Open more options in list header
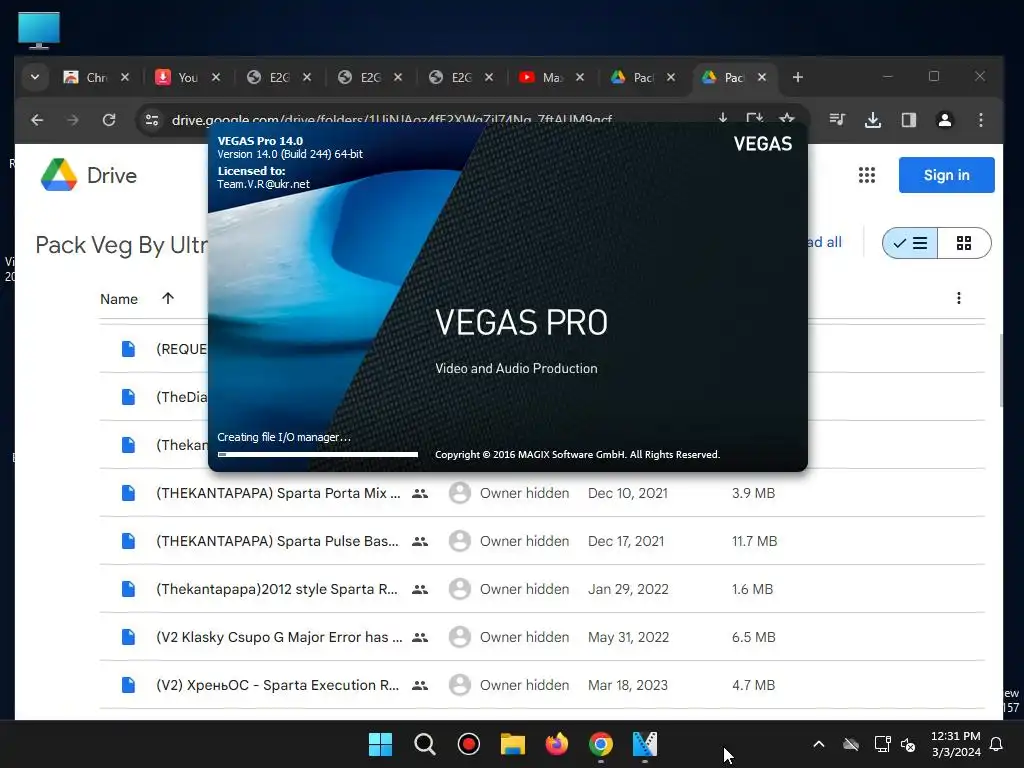 (958, 298)
